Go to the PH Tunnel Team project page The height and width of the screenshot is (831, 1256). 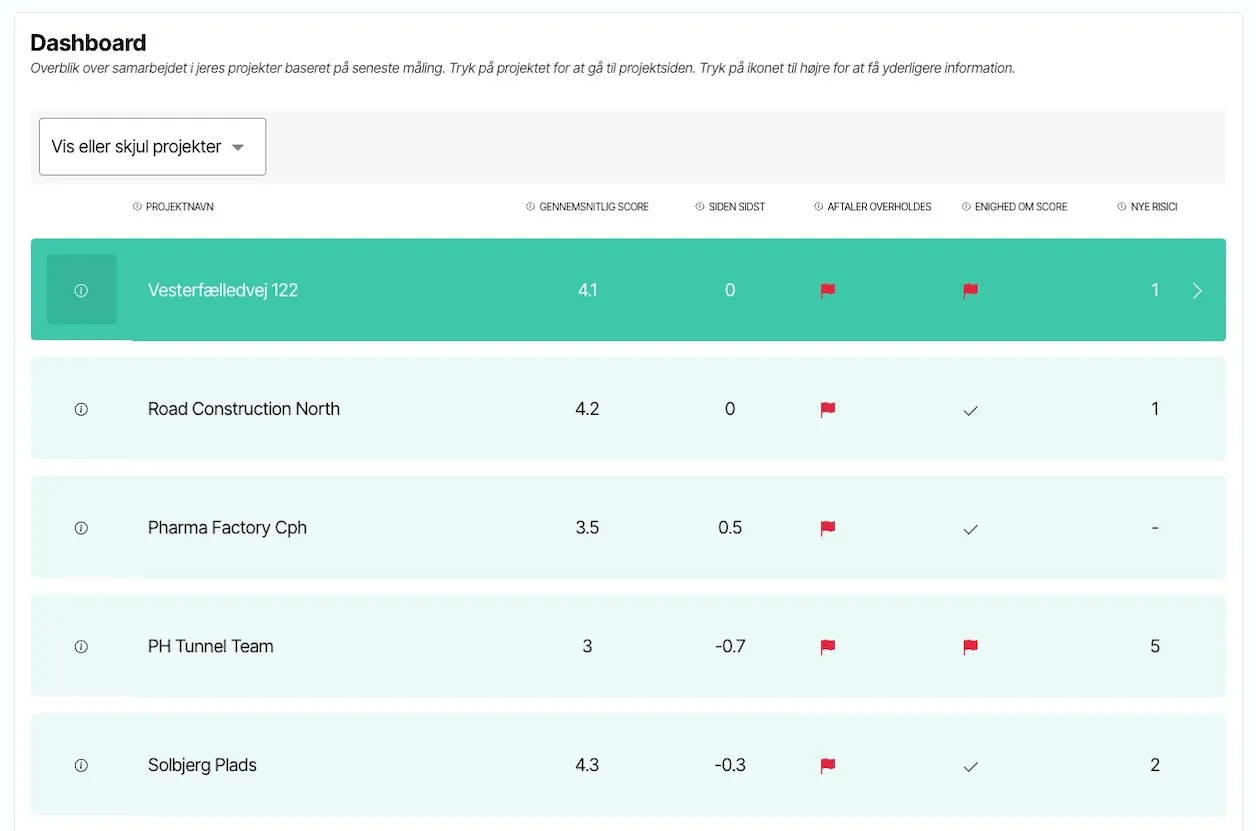pyautogui.click(x=211, y=647)
